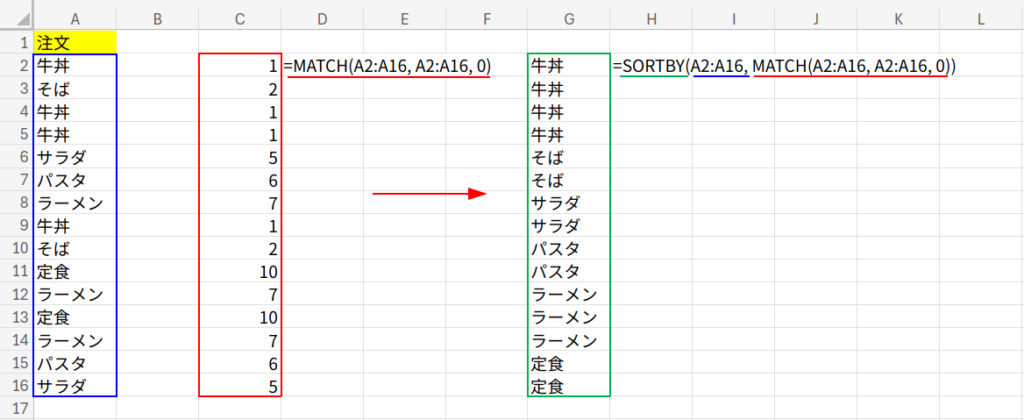Select cell A3 containing そば
Screen dimensions: 1024x420
[75, 89]
